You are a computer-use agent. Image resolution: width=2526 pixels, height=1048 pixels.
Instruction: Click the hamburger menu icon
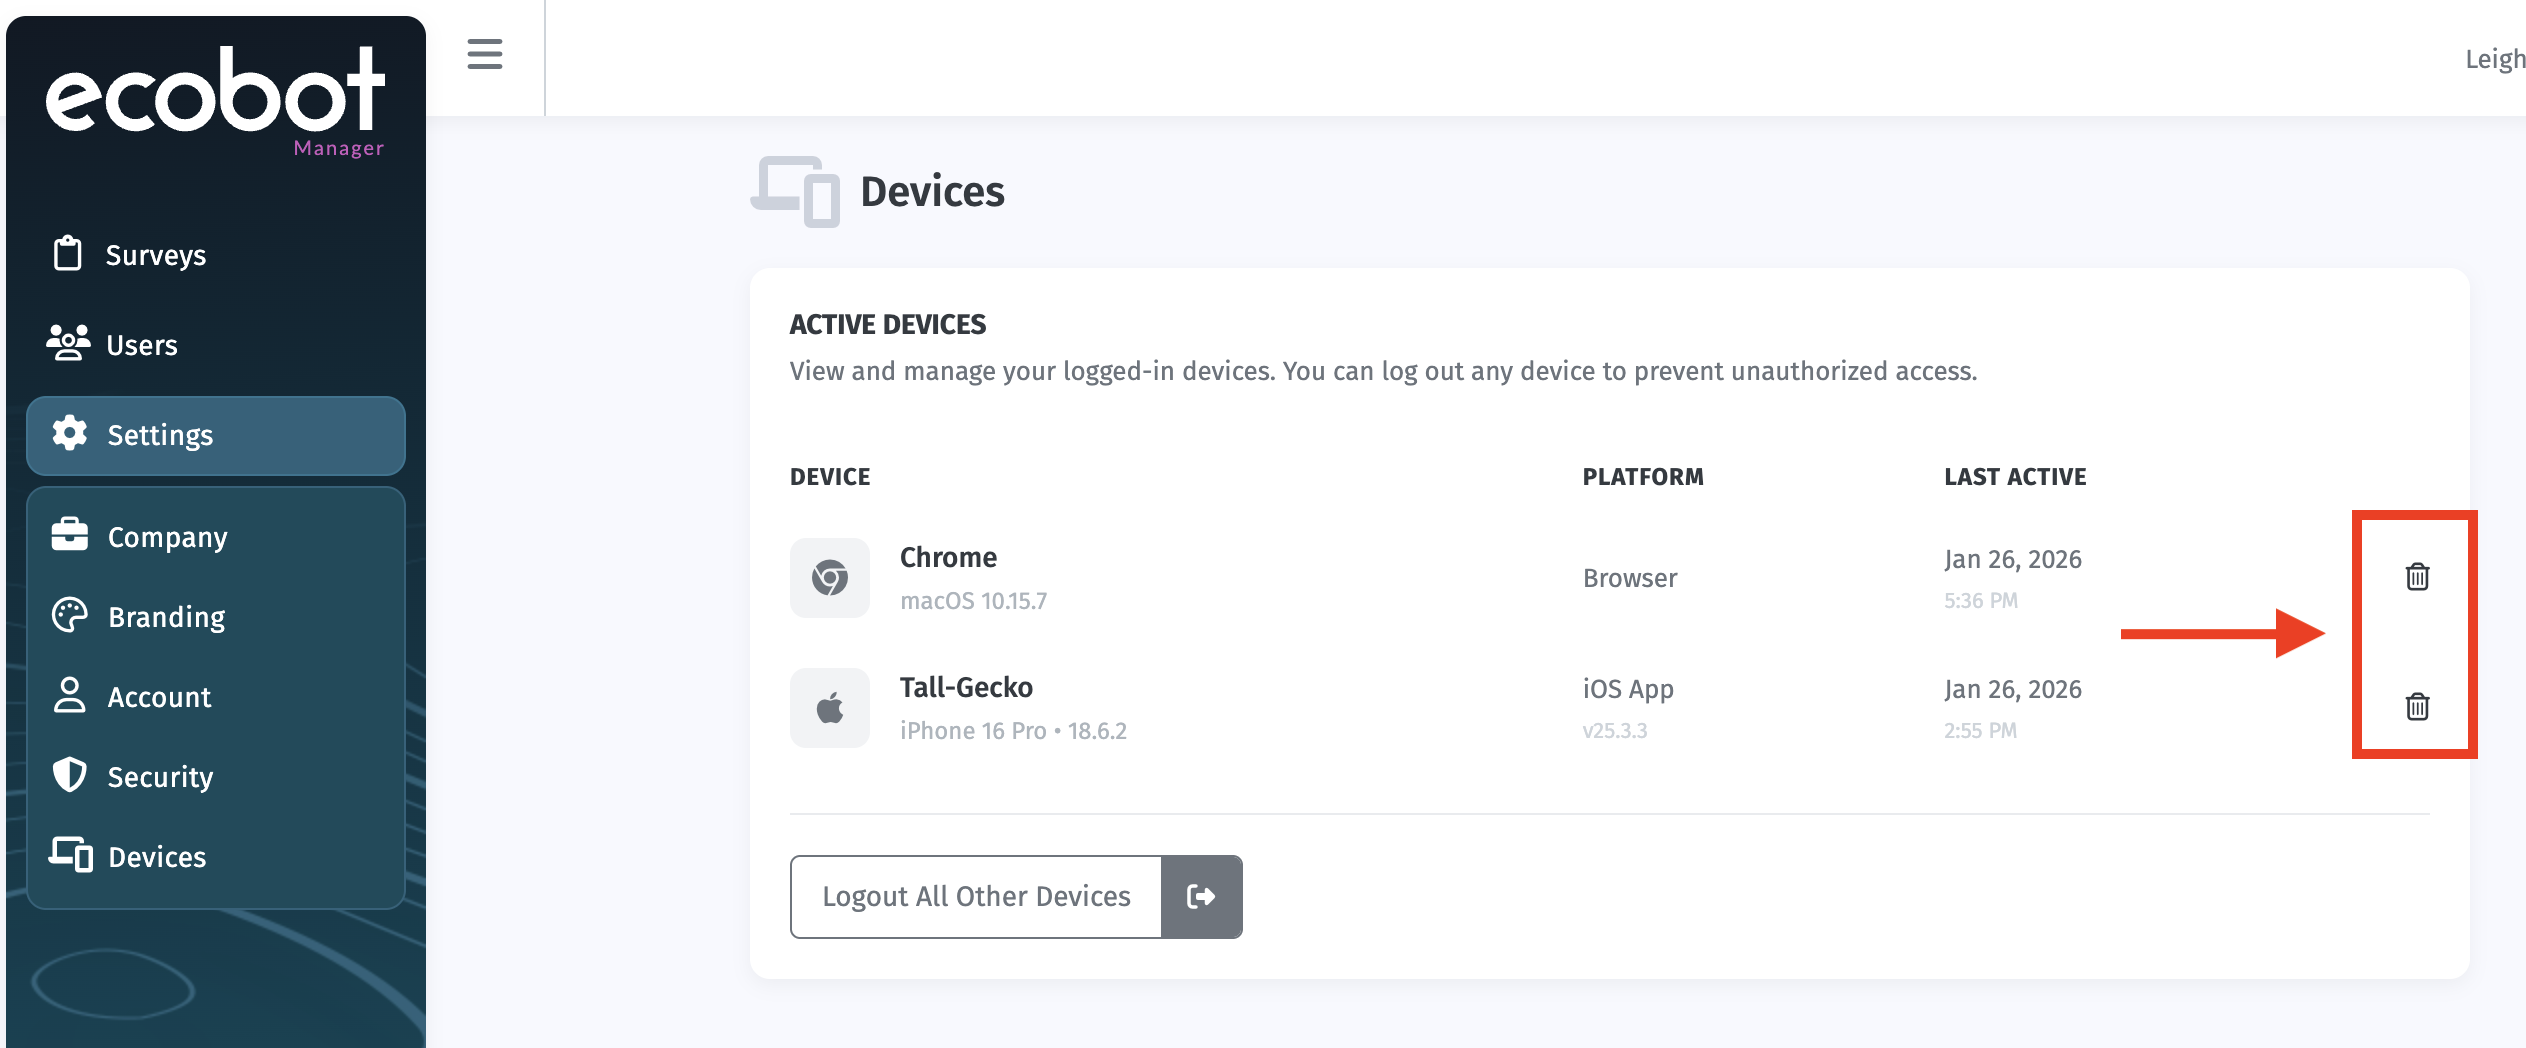[x=485, y=54]
